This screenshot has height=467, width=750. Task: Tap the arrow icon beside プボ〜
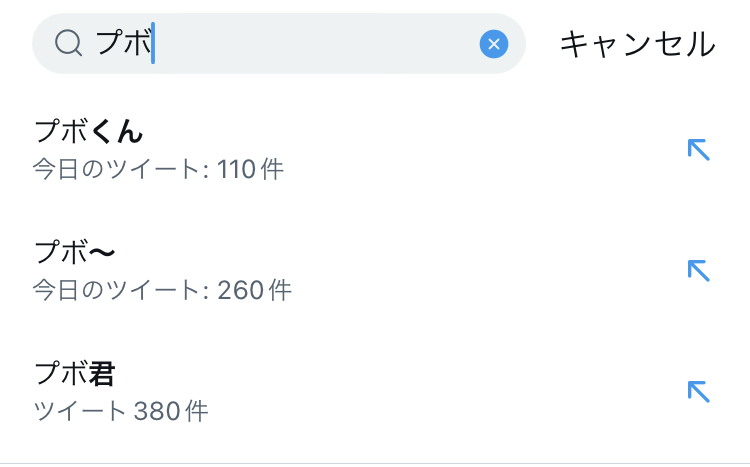698,270
